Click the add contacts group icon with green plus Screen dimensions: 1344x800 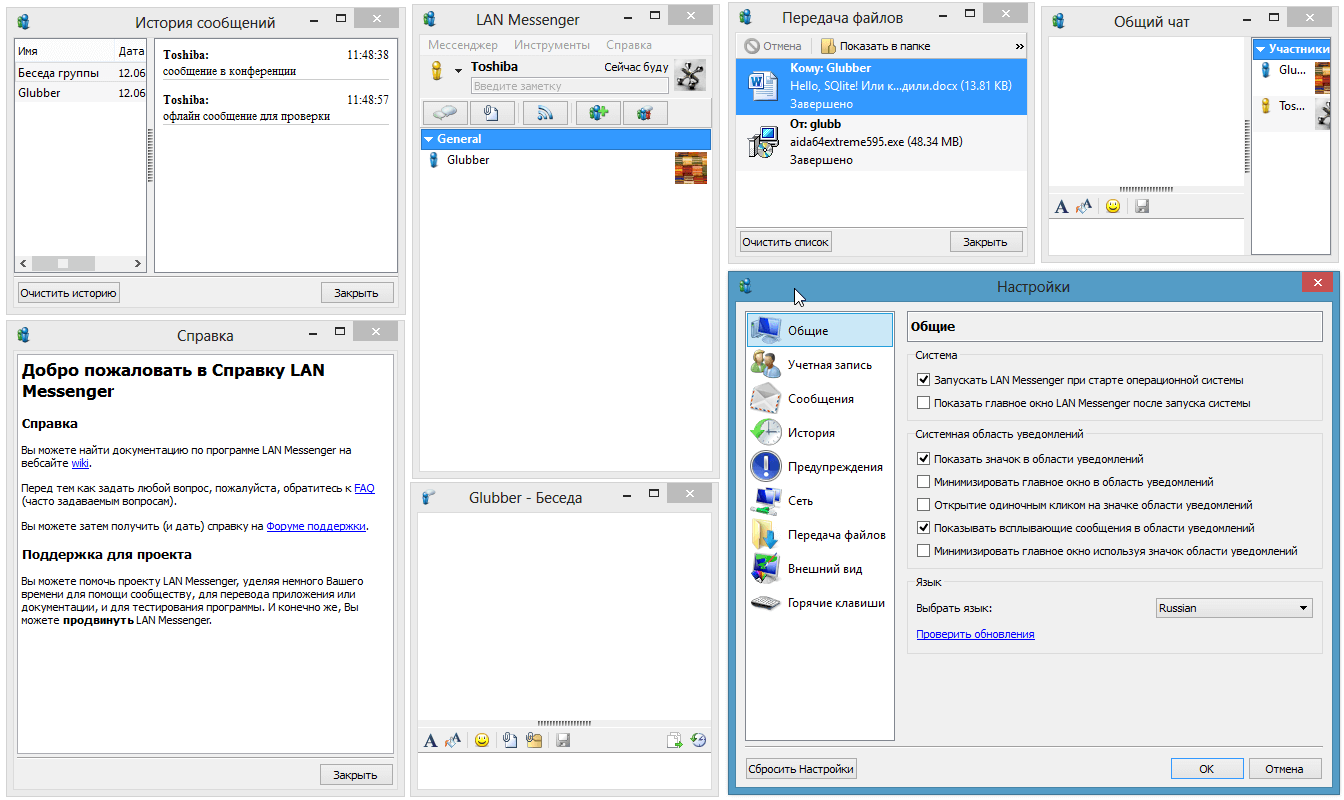pyautogui.click(x=598, y=113)
